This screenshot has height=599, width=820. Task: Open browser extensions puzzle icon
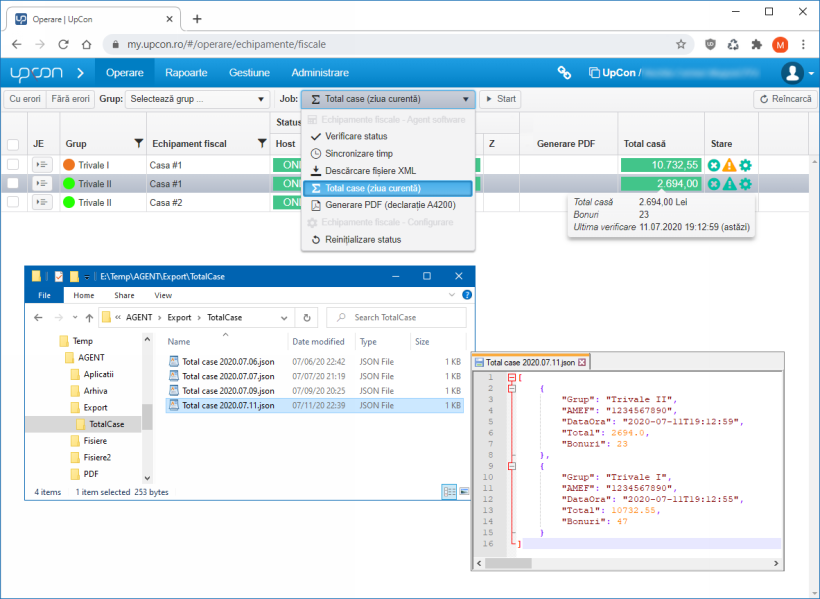[x=756, y=44]
